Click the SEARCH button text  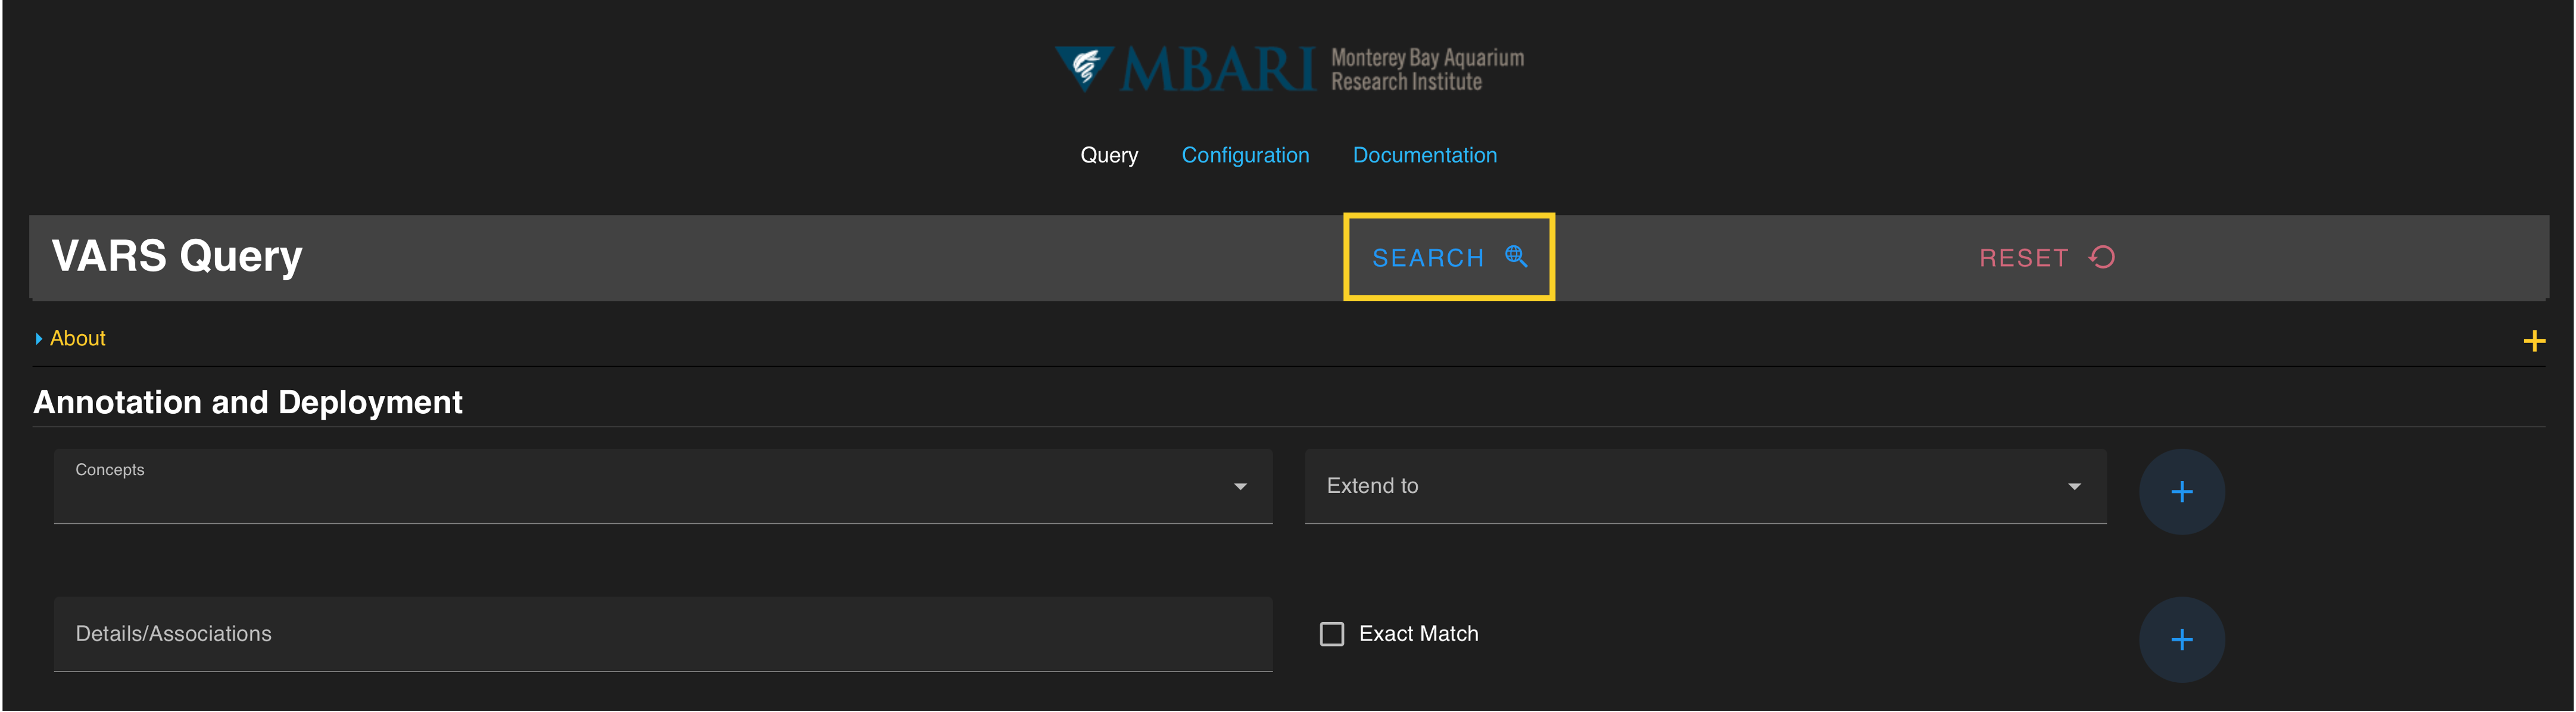[1427, 258]
